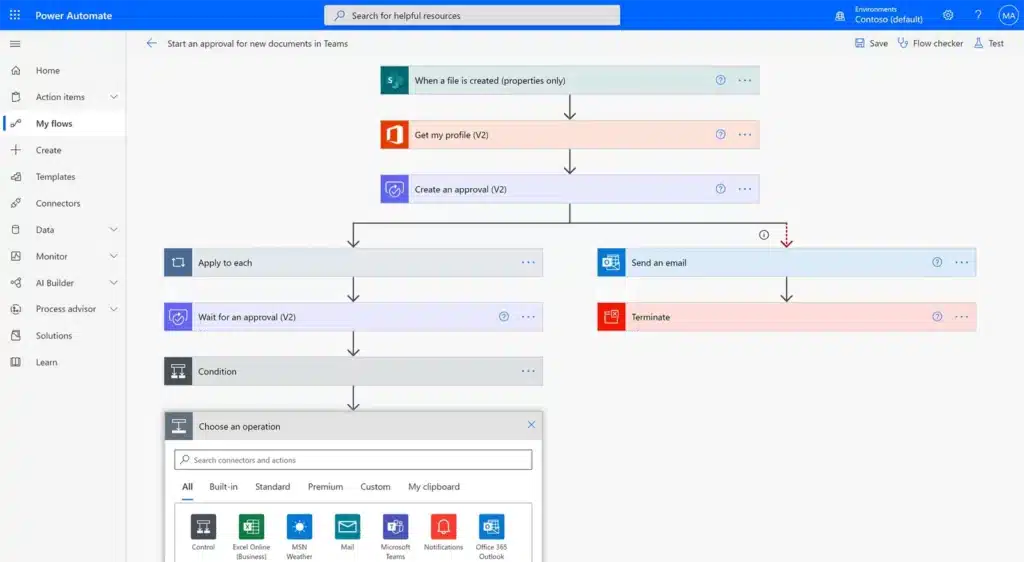Click the Condition step icon
This screenshot has width=1024, height=562.
tap(178, 371)
